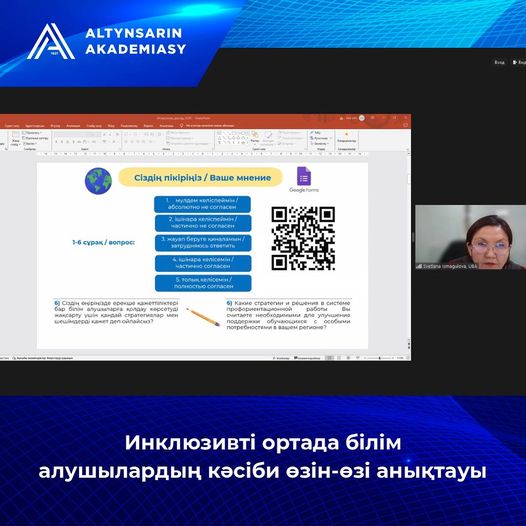The image size is (526, 526).
Task: Click the 'полностью согласен' option box
Action: click(203, 283)
